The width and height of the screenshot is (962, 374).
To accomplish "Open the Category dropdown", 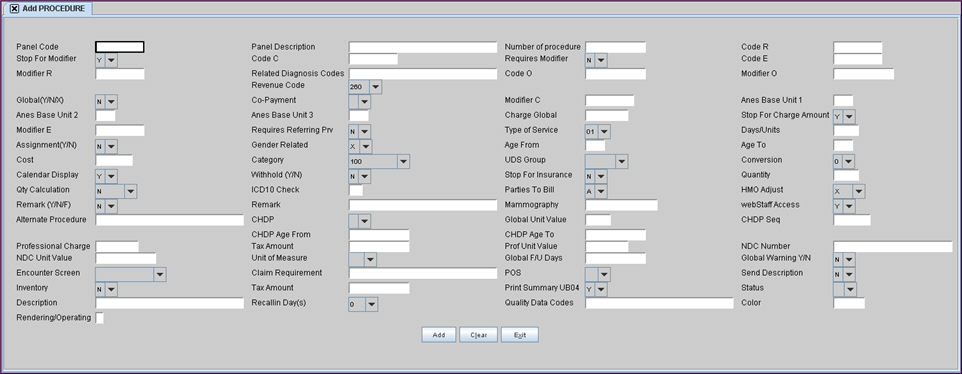I will click(x=403, y=161).
